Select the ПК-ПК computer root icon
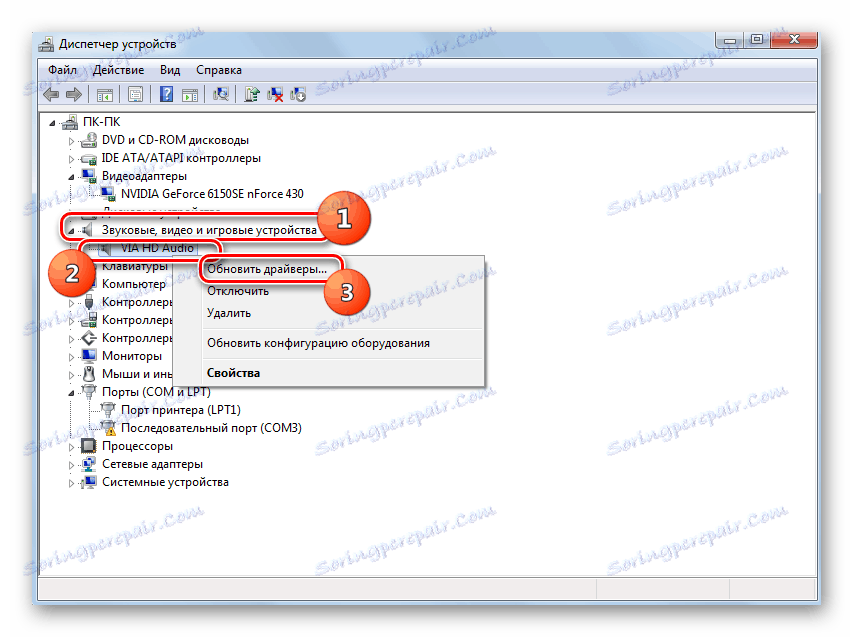 70,122
